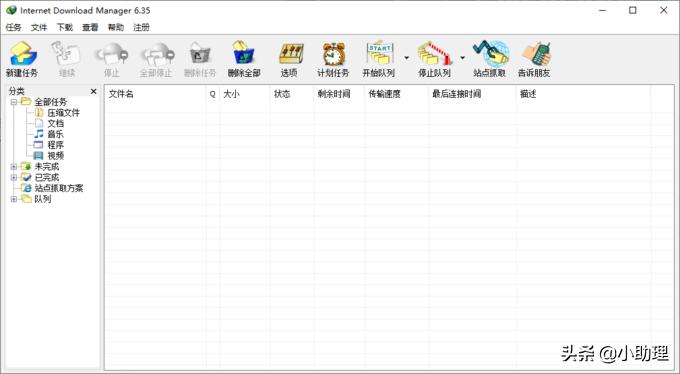Image resolution: width=680 pixels, height=374 pixels.
Task: Select 站点抓取方案 in the tree
Action: tap(59, 188)
